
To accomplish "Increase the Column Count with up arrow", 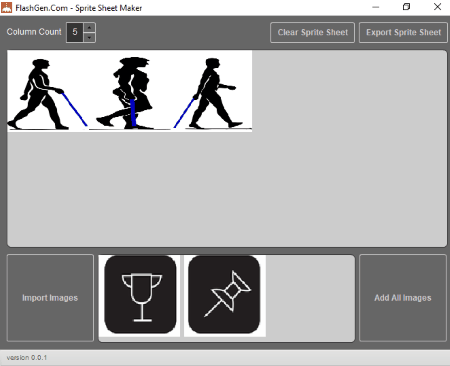I will coord(89,27).
